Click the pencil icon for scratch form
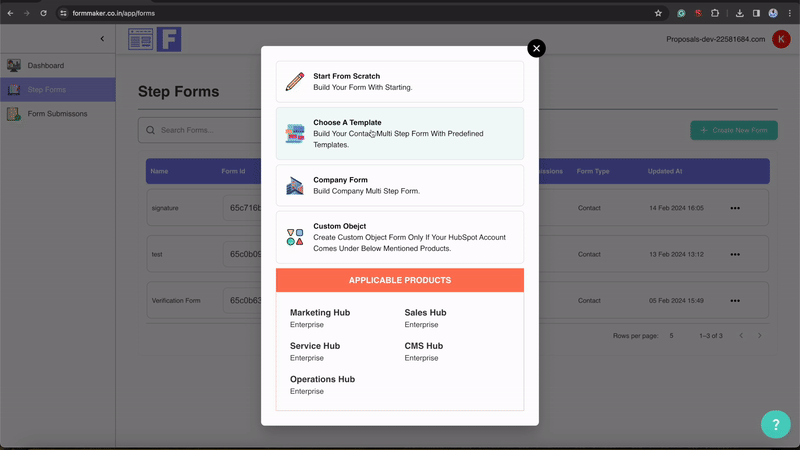 click(x=294, y=82)
